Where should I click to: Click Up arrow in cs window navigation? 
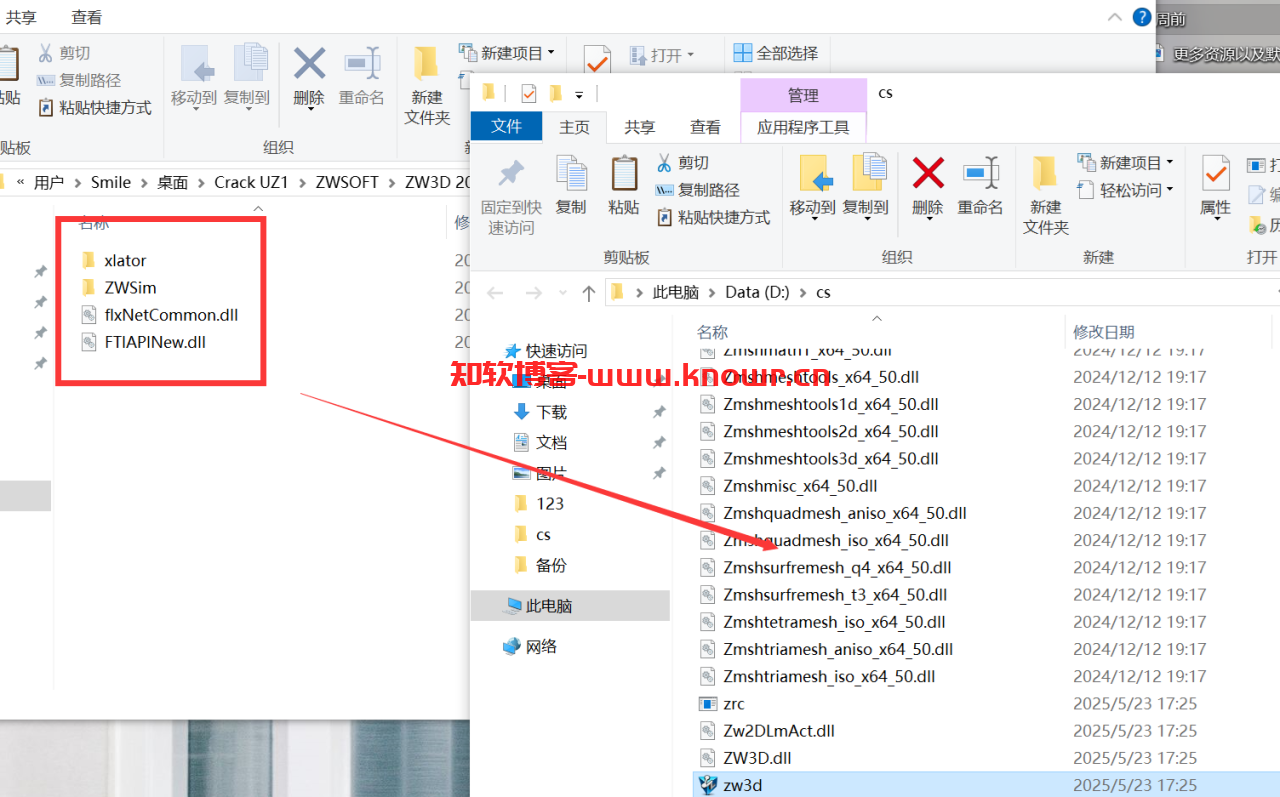click(x=589, y=292)
